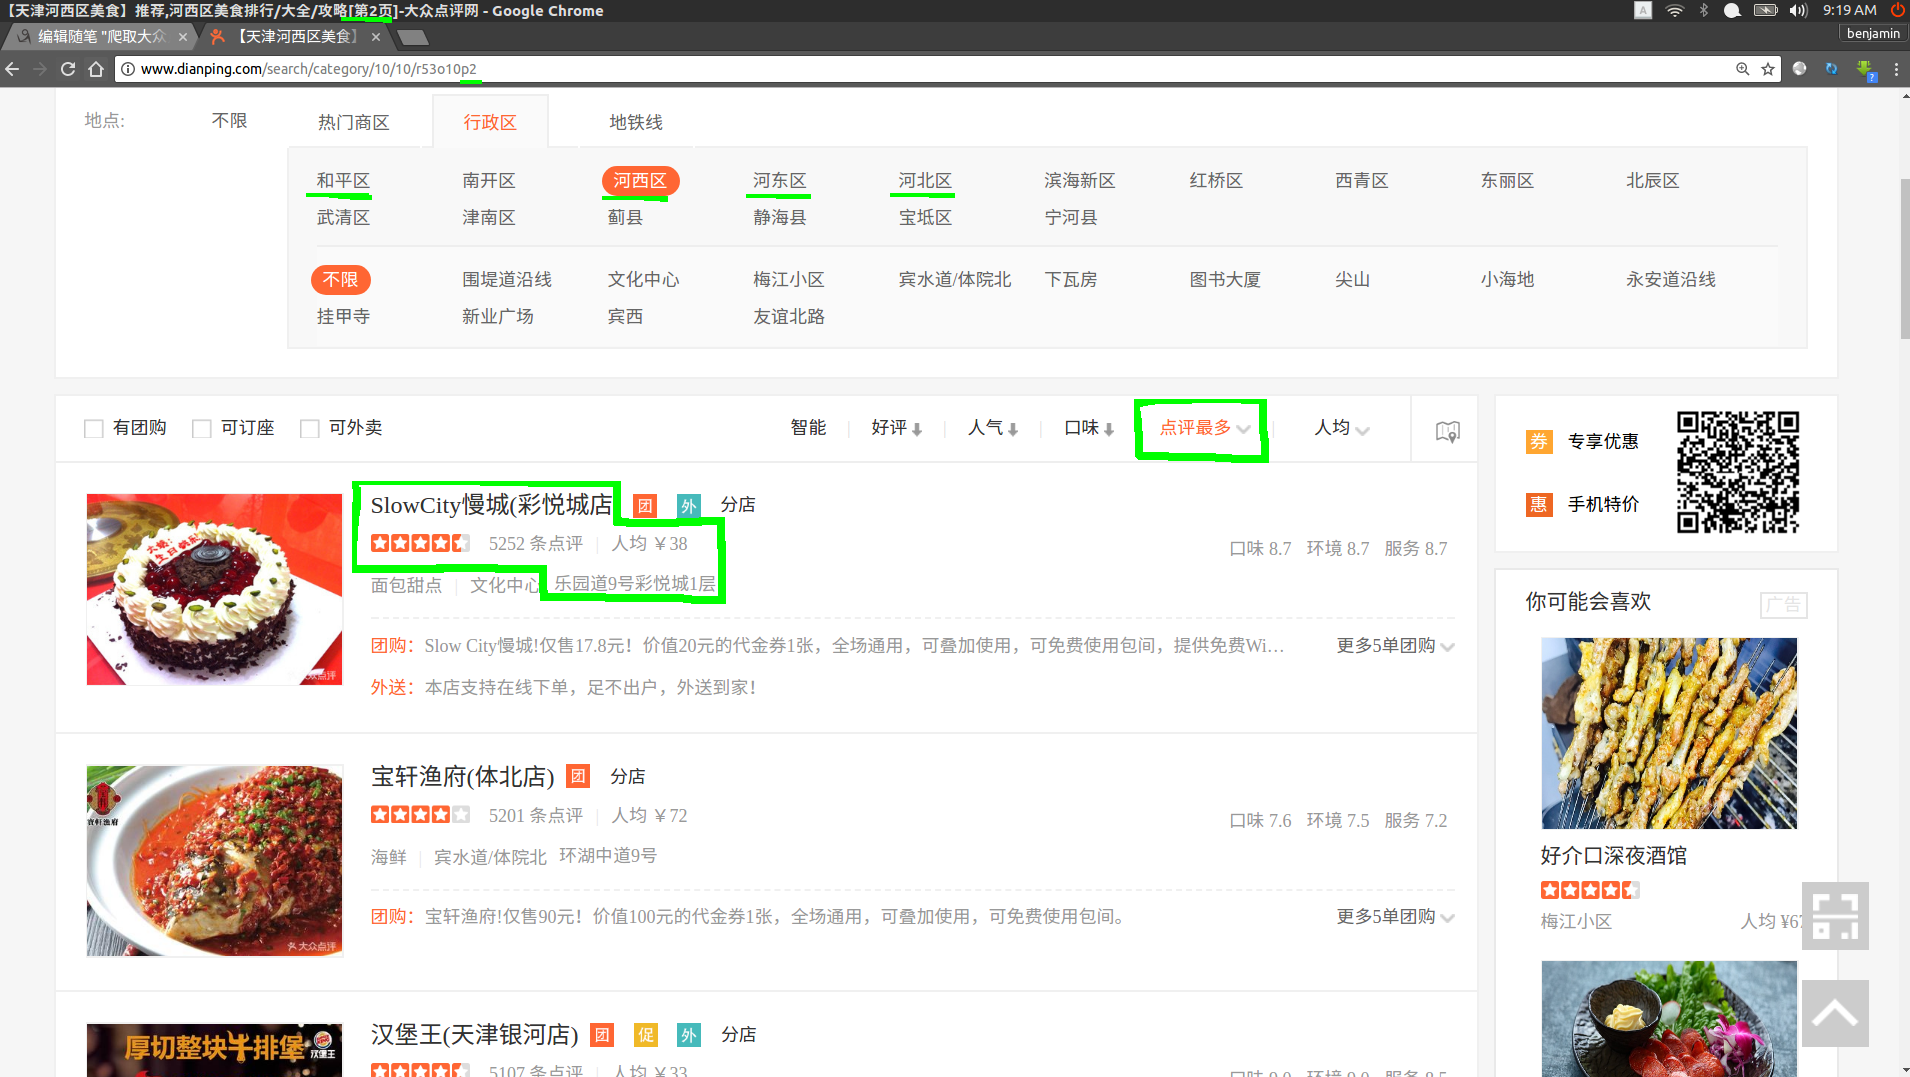The height and width of the screenshot is (1077, 1910).
Task: Sort by 人气 popularity
Action: (992, 428)
